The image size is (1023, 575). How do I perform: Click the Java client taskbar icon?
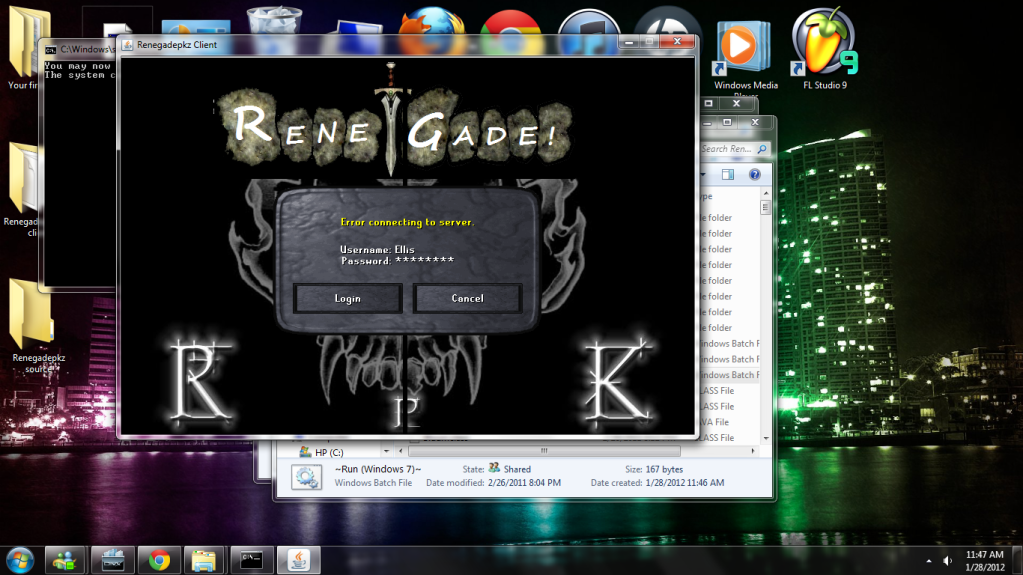pos(297,559)
